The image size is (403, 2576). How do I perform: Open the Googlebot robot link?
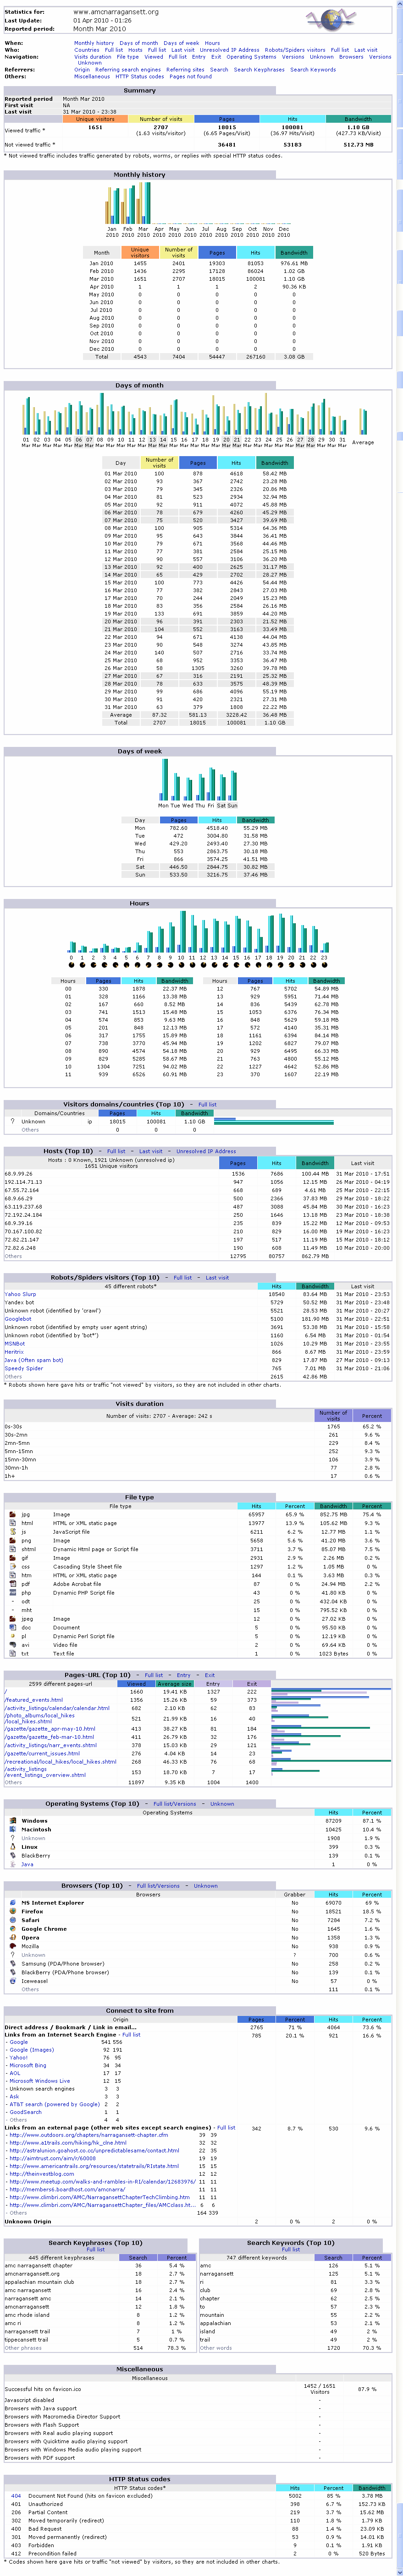pos(18,1319)
